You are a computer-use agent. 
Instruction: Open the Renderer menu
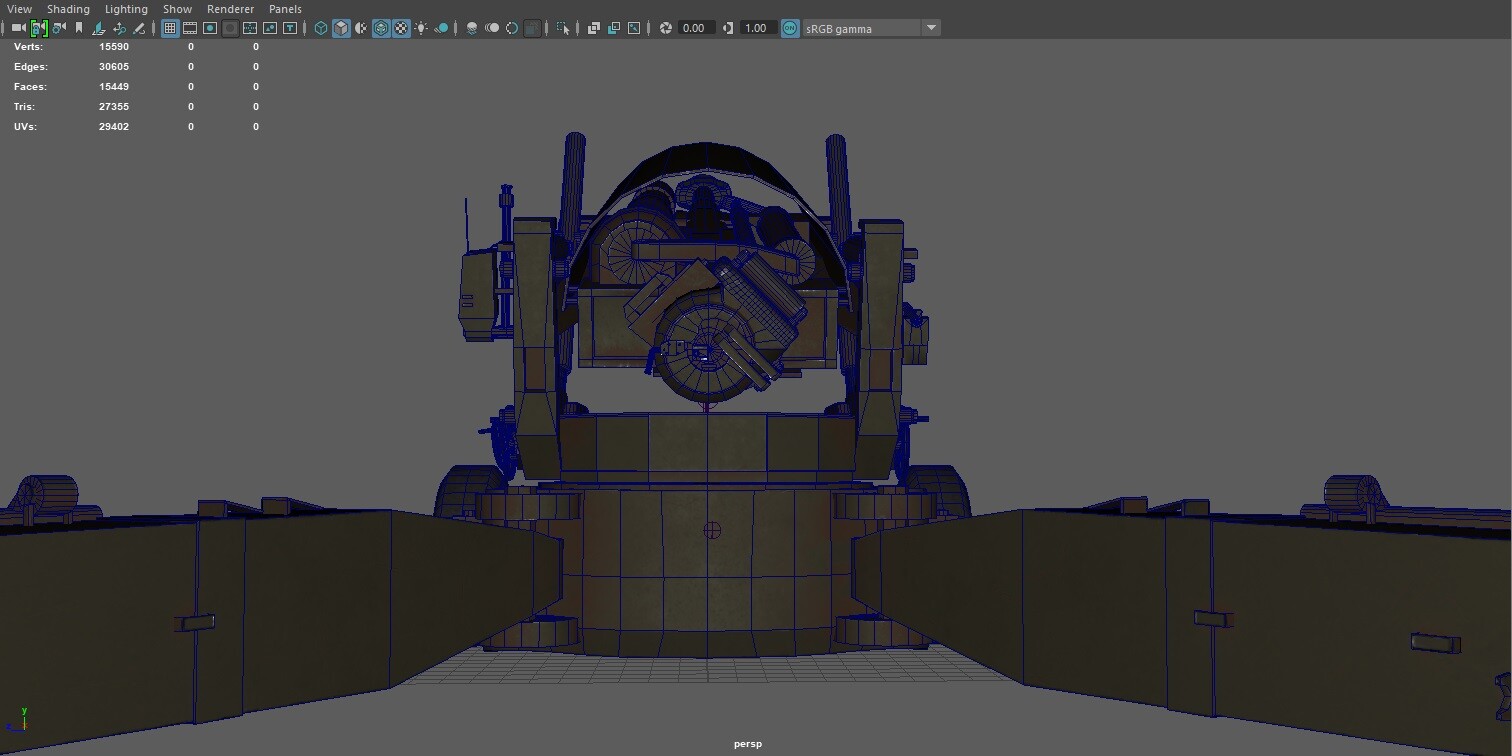click(230, 9)
